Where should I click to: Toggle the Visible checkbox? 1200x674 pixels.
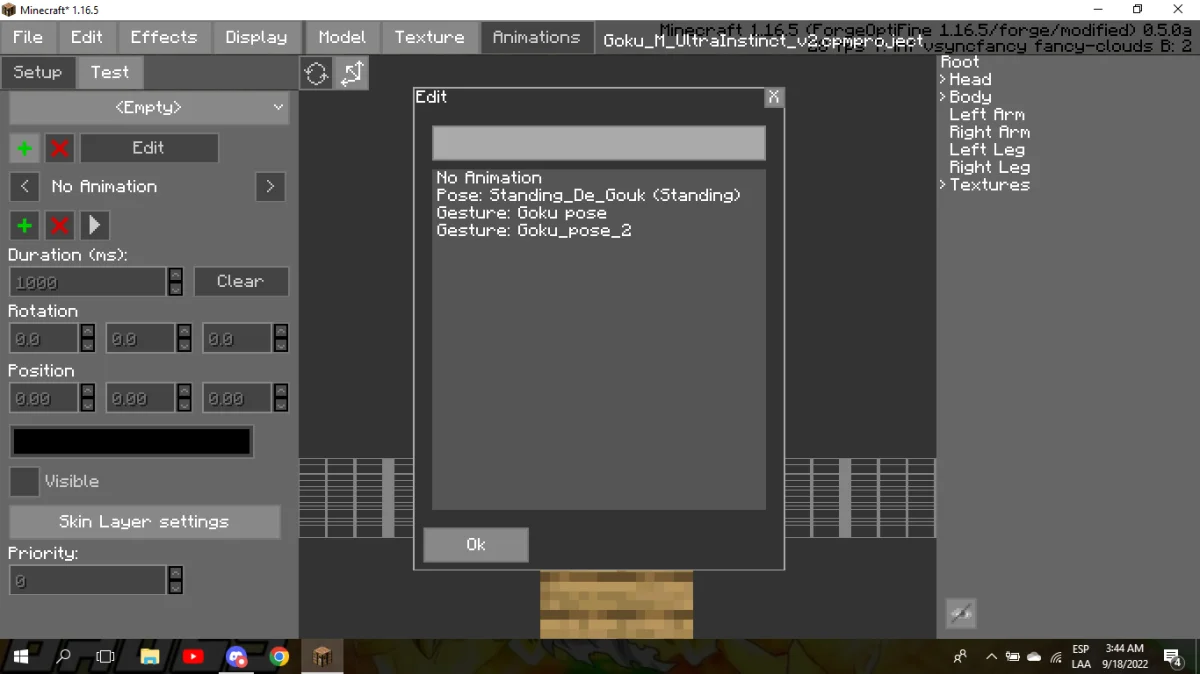(24, 481)
